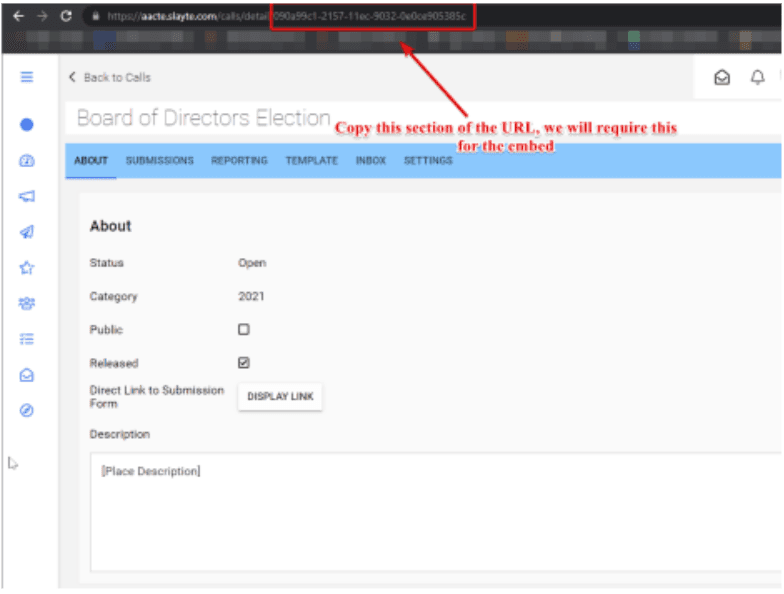Switch to the Settings tab
784x594 pixels.
click(x=428, y=160)
